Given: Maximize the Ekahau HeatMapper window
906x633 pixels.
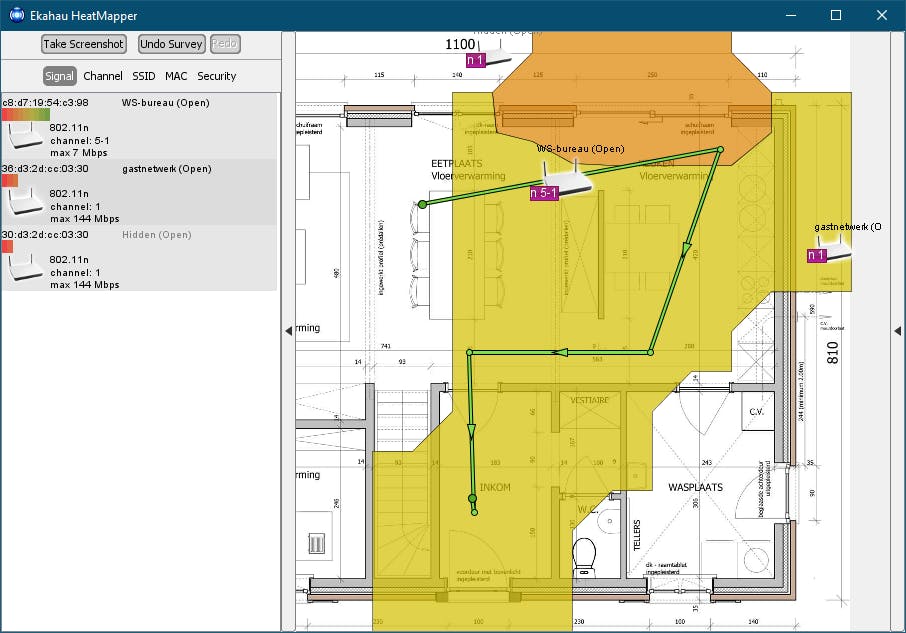Looking at the screenshot, I should coord(836,15).
